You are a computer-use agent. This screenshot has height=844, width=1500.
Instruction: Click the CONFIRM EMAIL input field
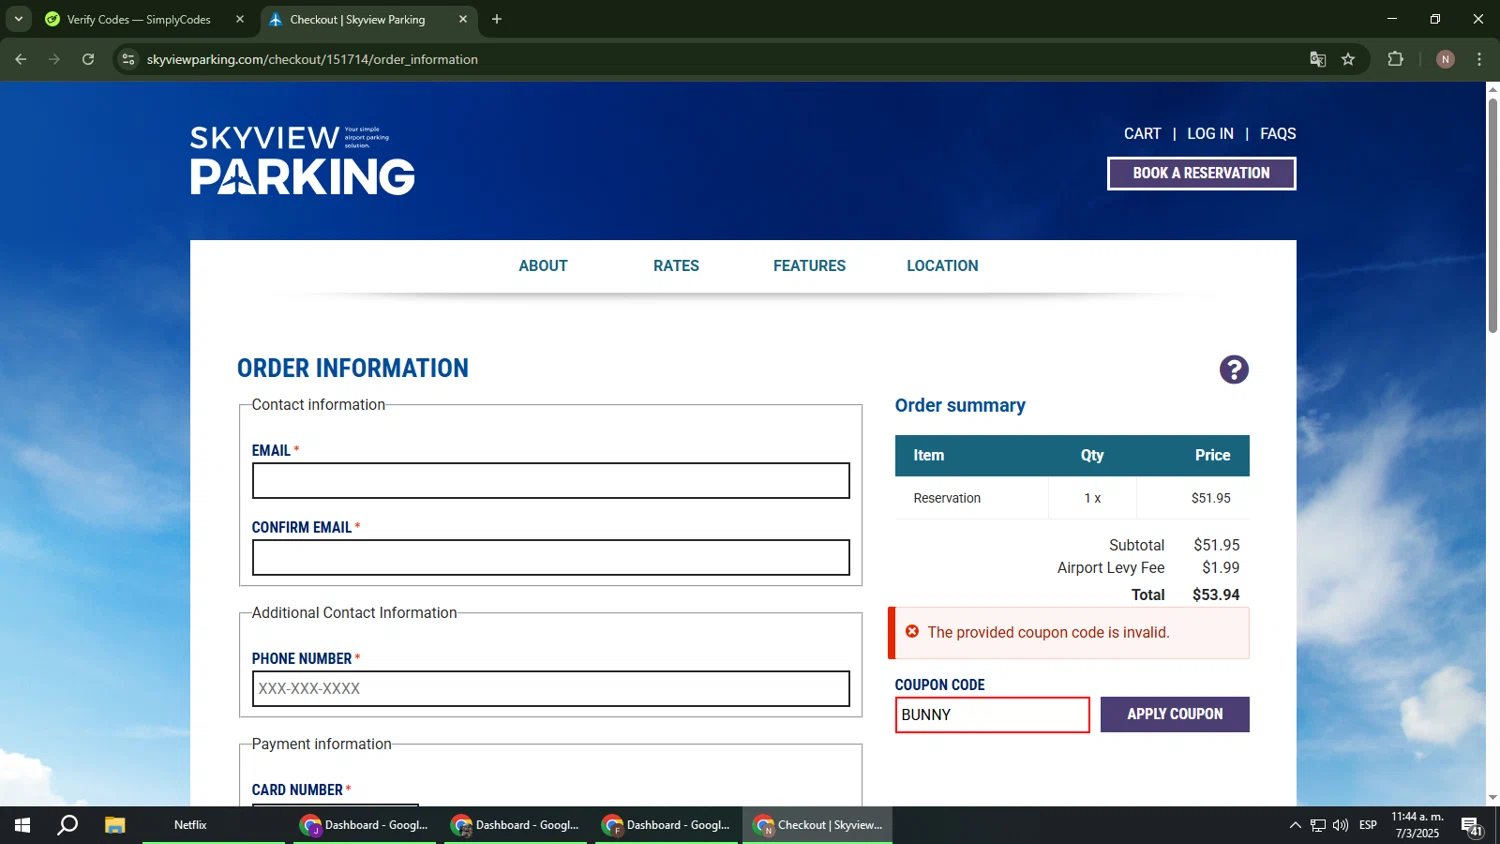coord(551,558)
